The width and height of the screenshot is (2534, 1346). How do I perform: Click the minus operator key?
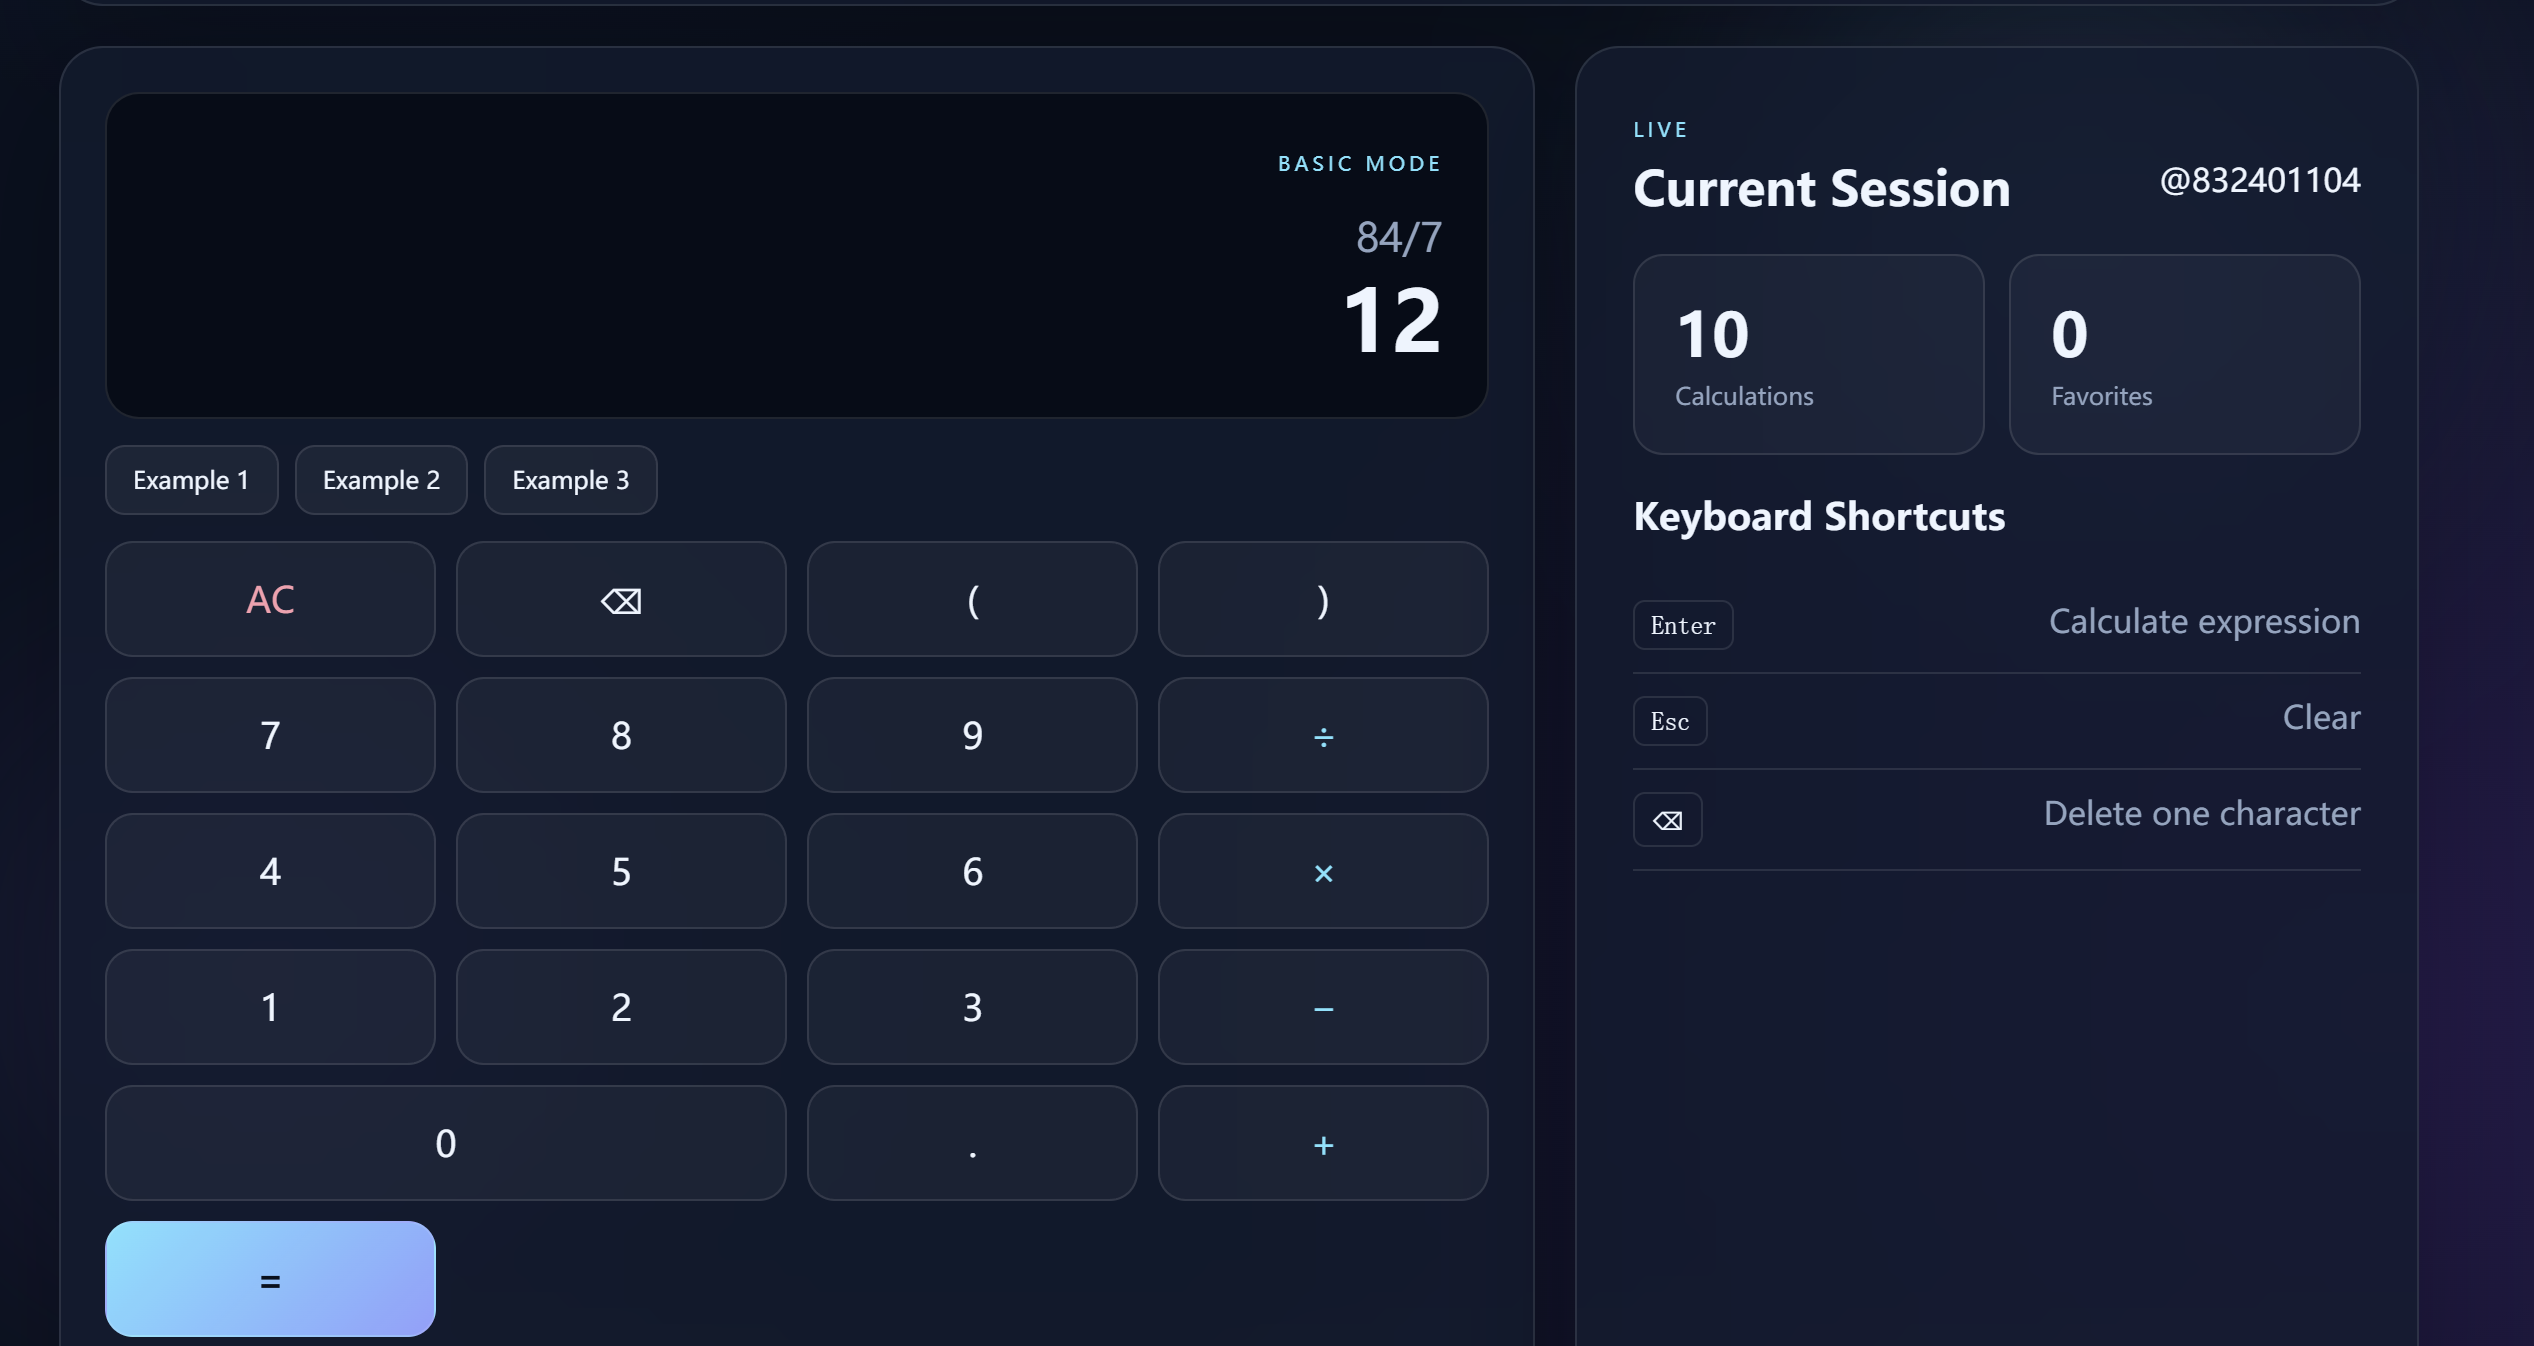point(1322,1007)
